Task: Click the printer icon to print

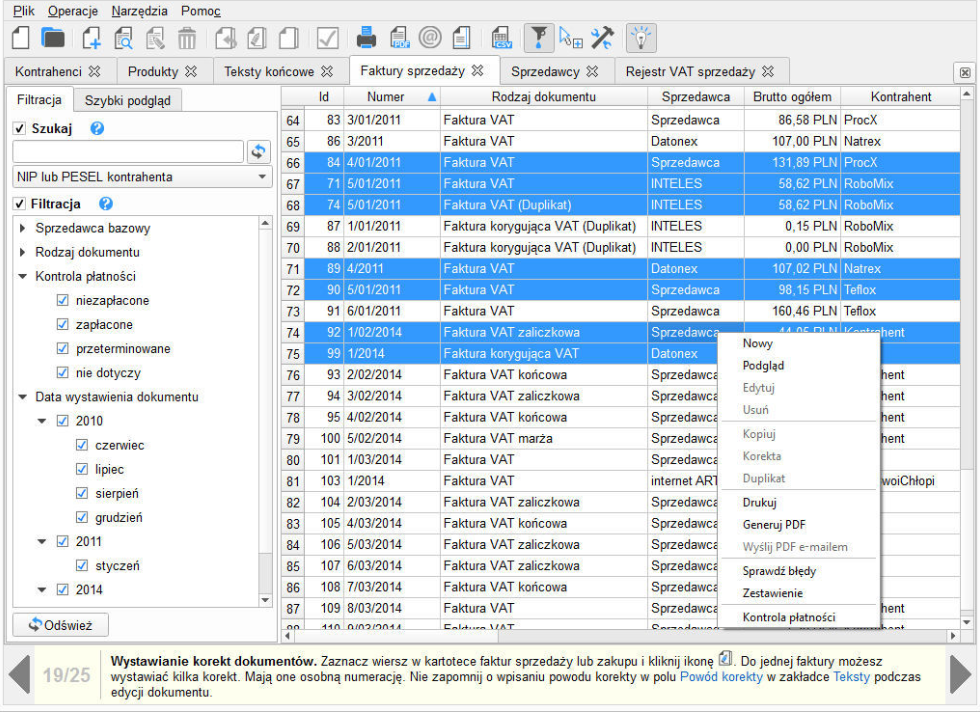Action: coord(366,38)
